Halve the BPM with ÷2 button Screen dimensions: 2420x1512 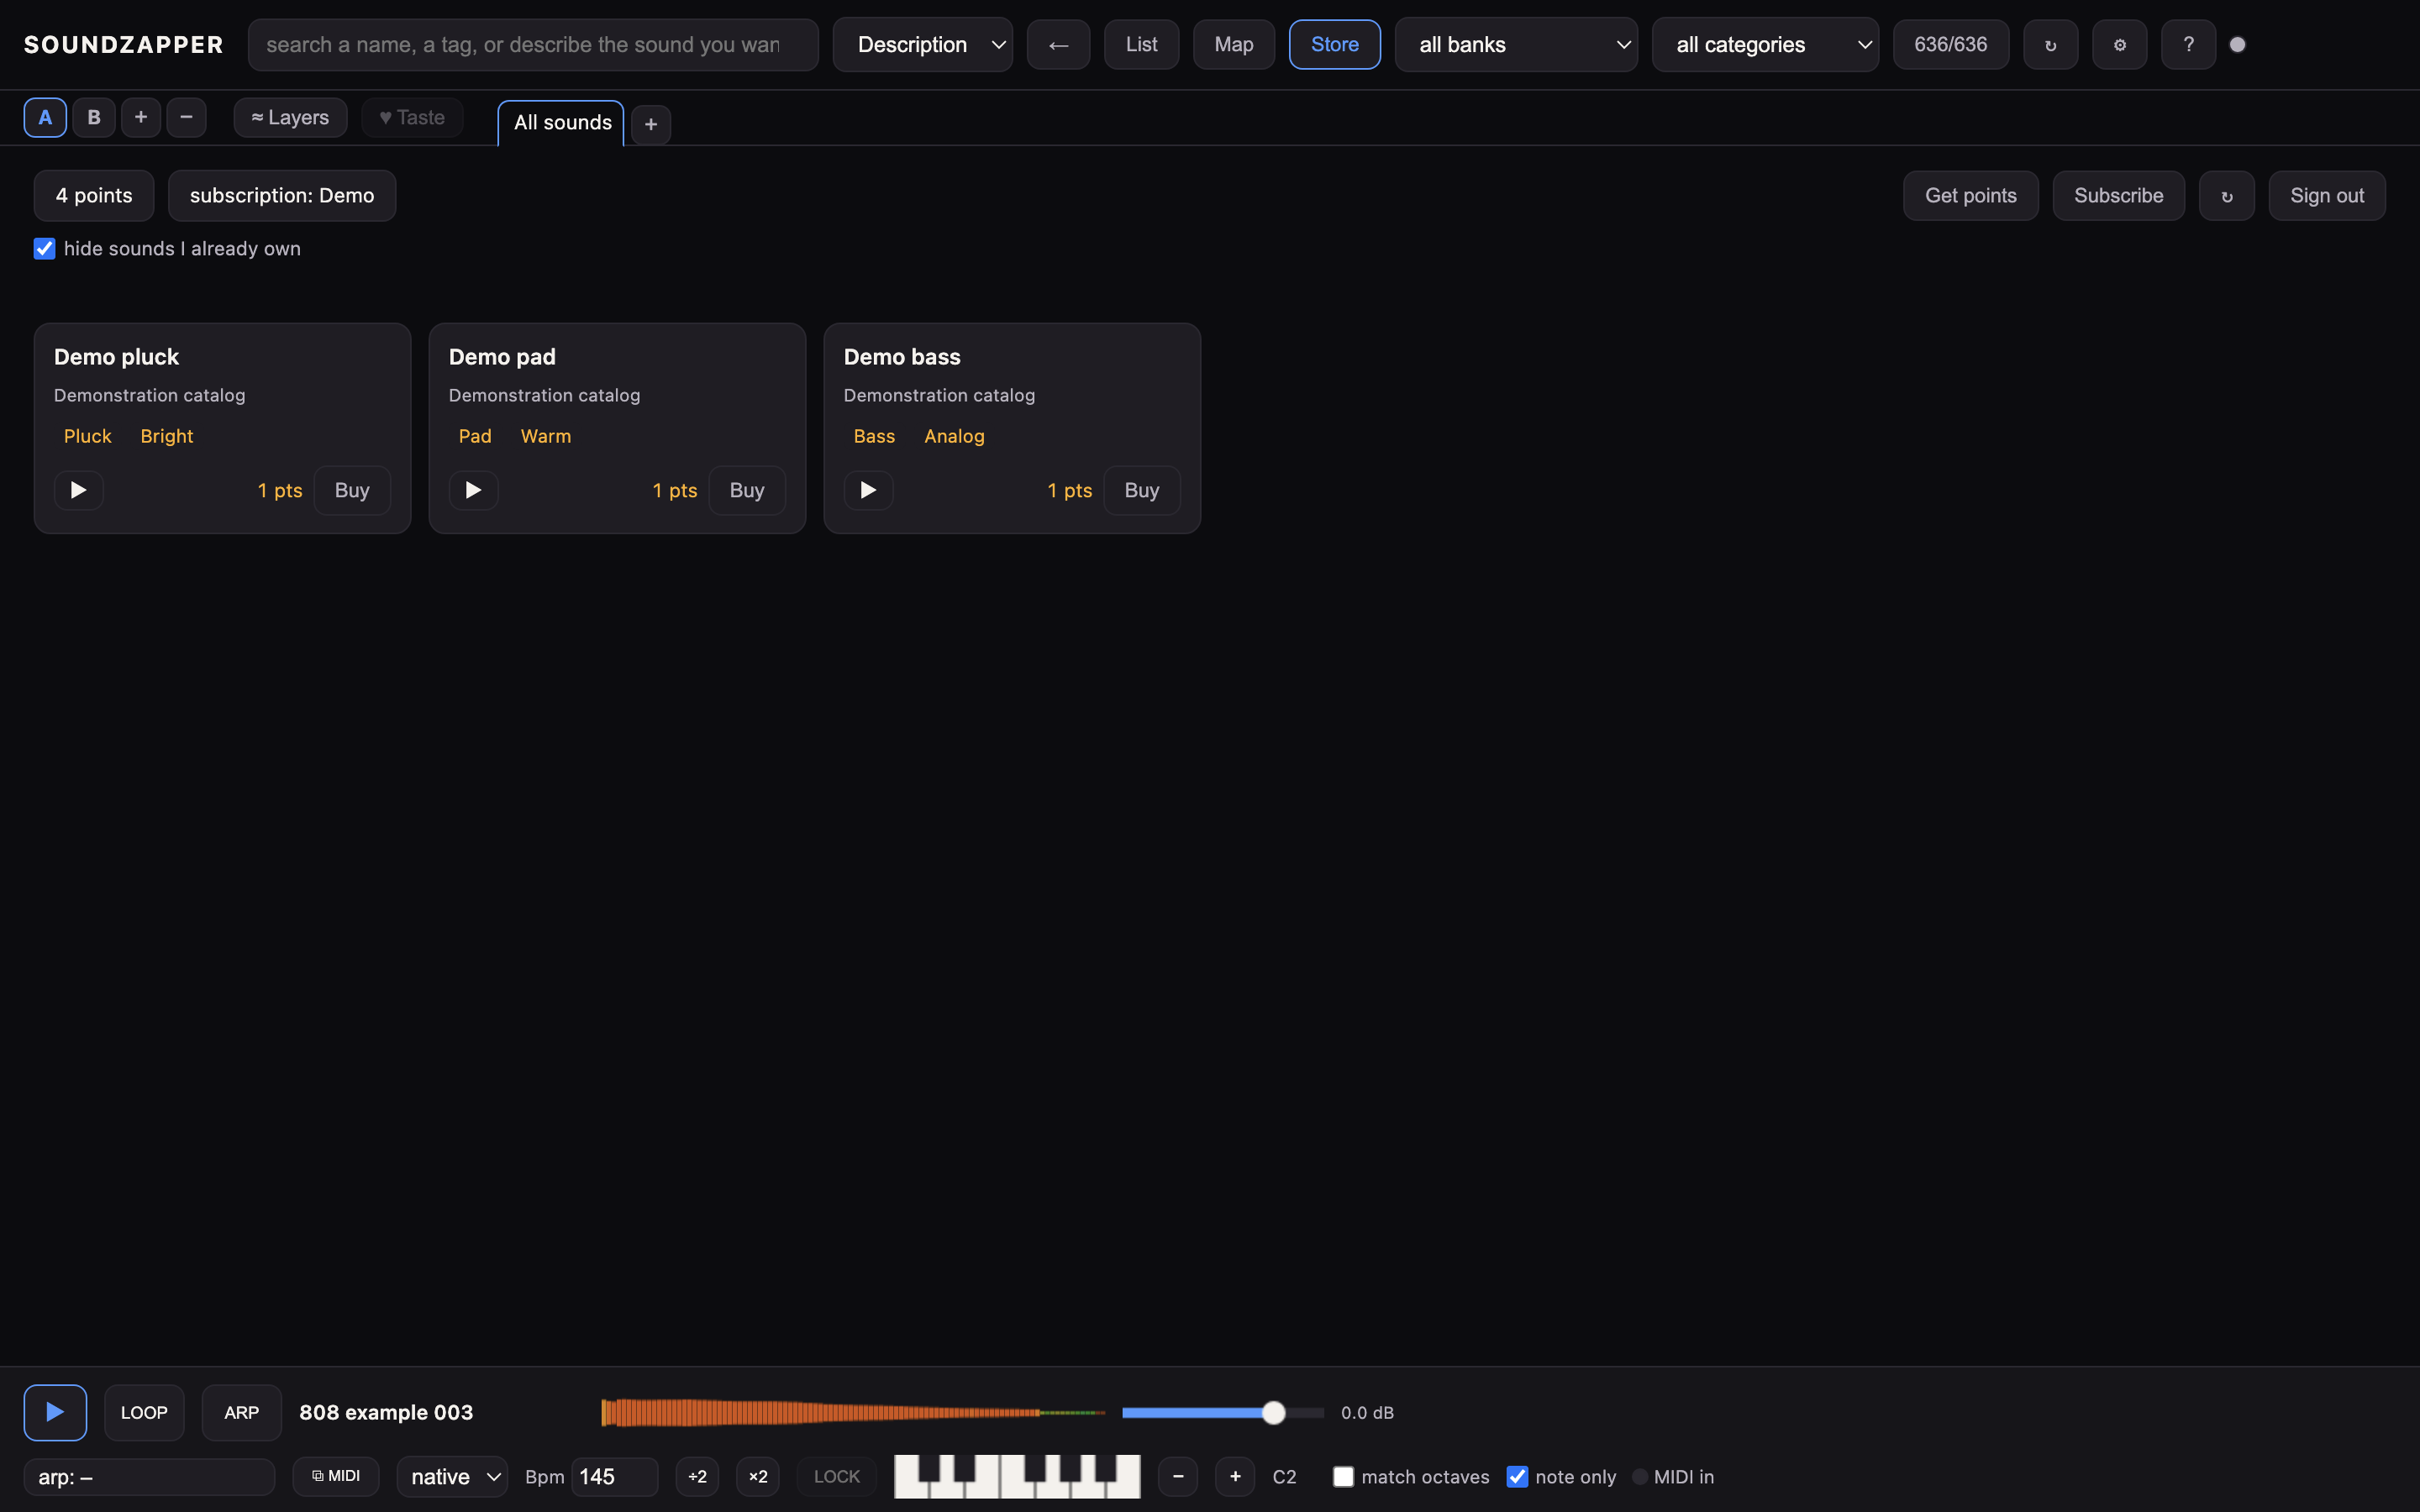pyautogui.click(x=697, y=1477)
